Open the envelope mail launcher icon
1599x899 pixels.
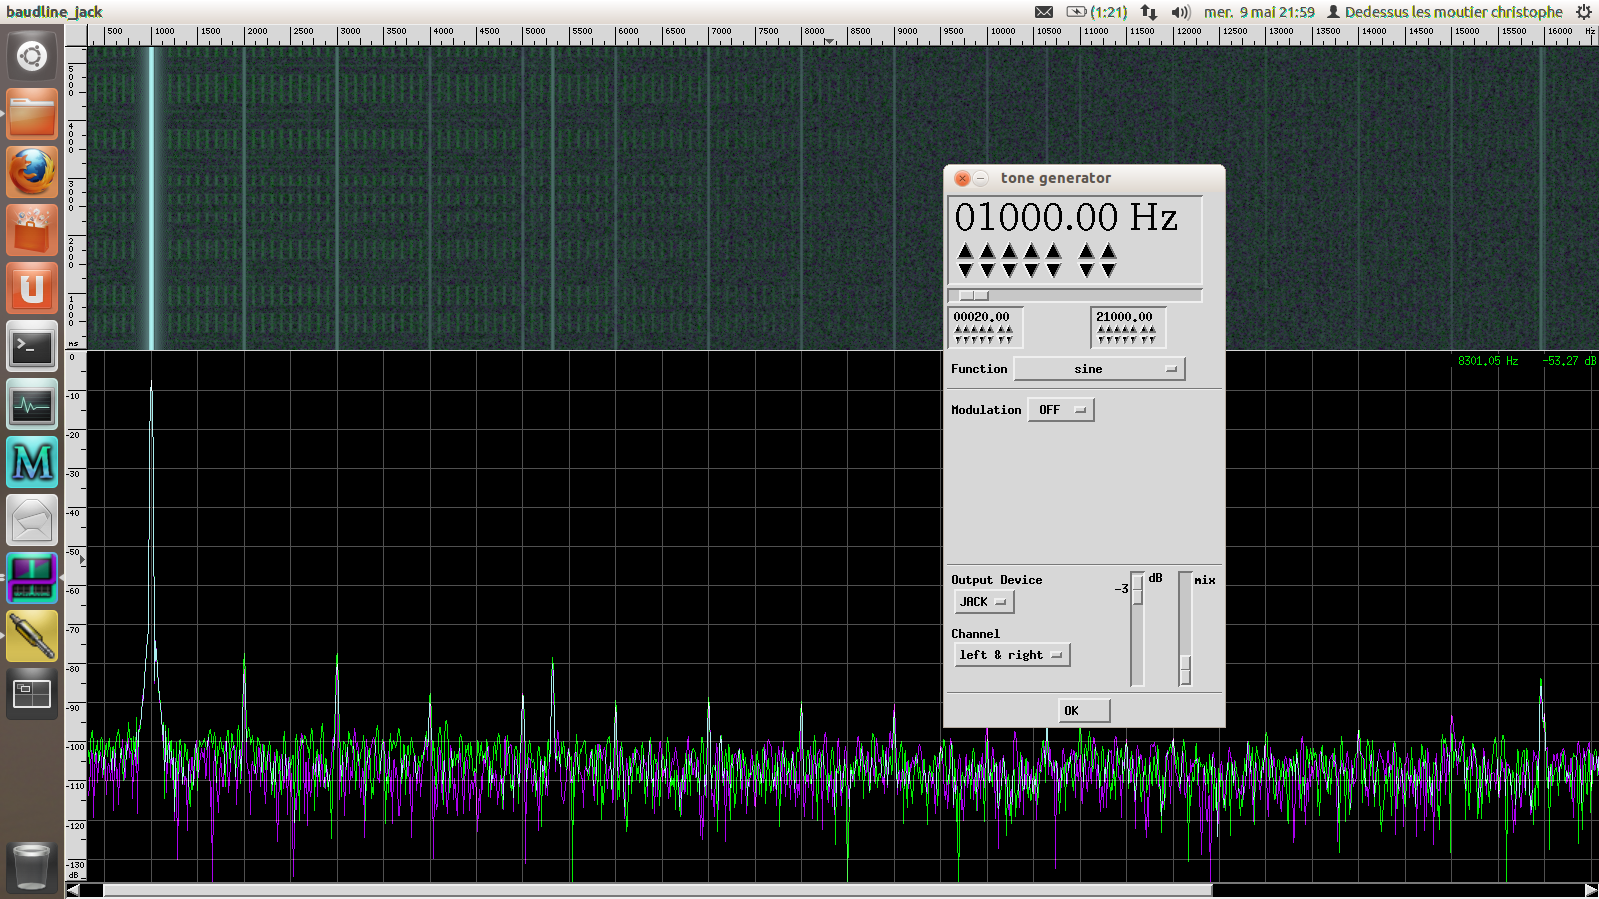coord(32,520)
